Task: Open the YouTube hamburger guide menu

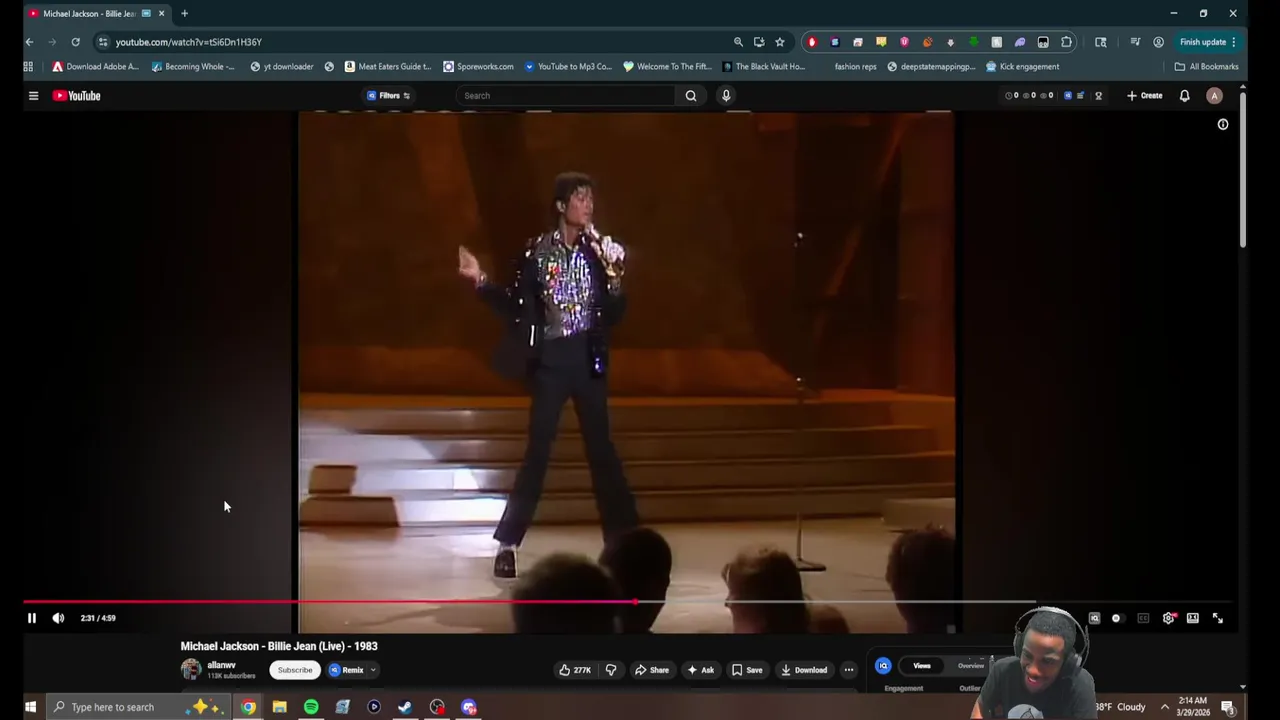Action: 33,96
